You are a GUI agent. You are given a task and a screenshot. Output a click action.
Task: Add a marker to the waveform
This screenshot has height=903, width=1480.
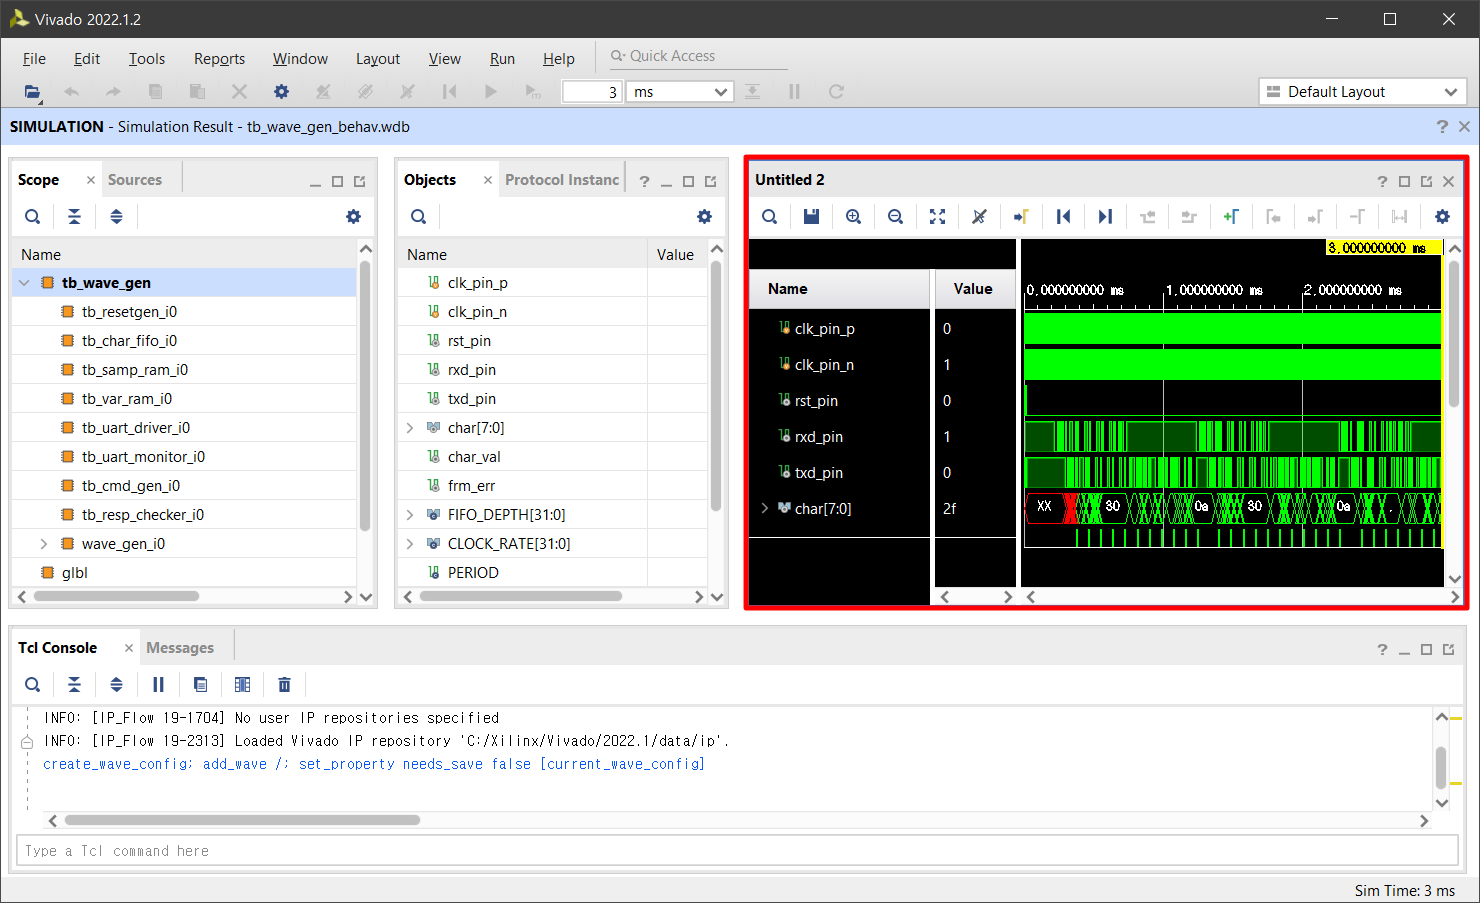click(x=1231, y=216)
